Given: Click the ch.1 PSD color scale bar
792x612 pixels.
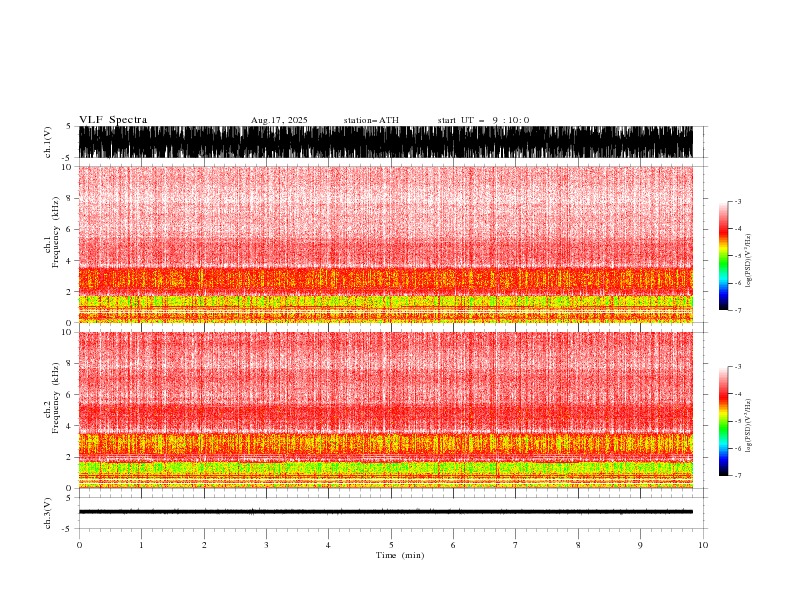Looking at the screenshot, I should pos(723,256).
